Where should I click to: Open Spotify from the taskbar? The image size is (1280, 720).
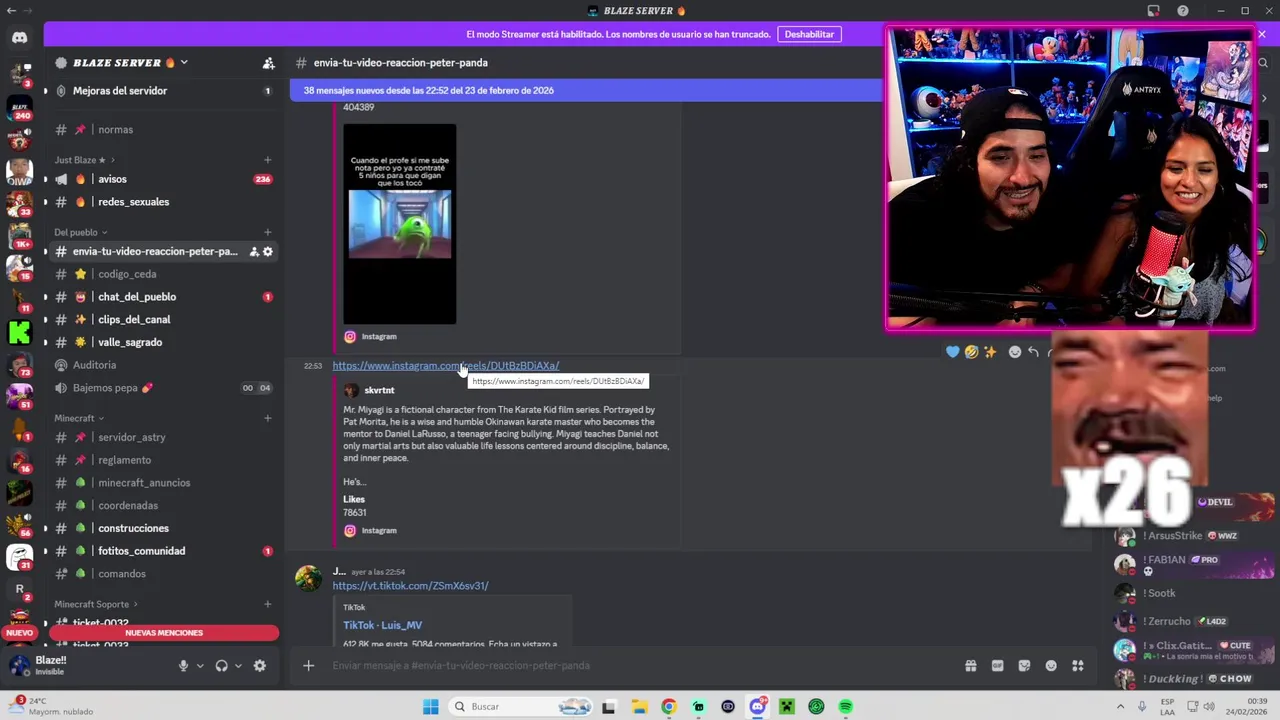(x=846, y=707)
